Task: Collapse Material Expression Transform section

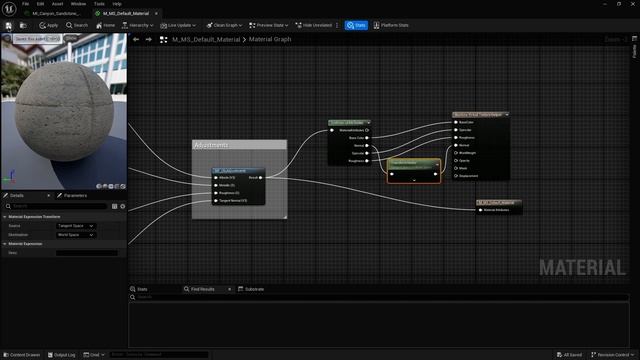Action: pyautogui.click(x=5, y=217)
